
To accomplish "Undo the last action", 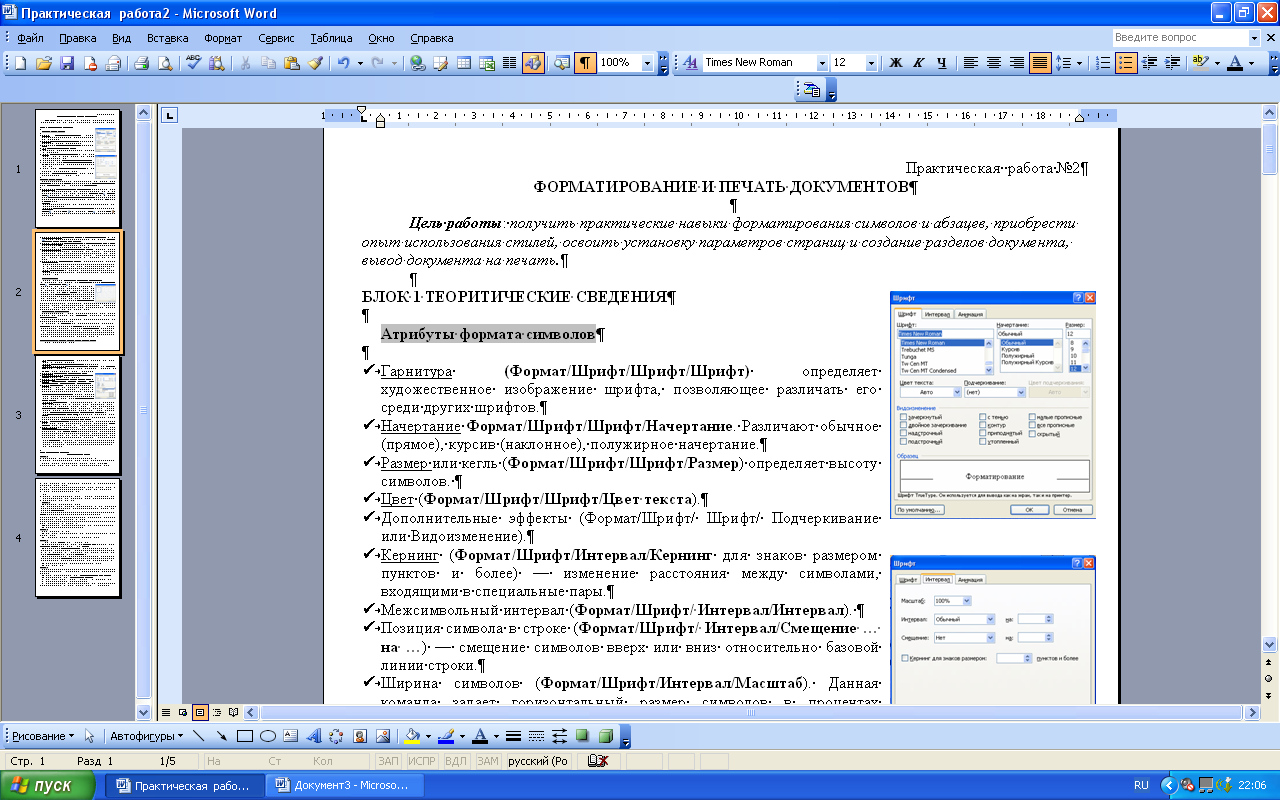I will tap(343, 62).
